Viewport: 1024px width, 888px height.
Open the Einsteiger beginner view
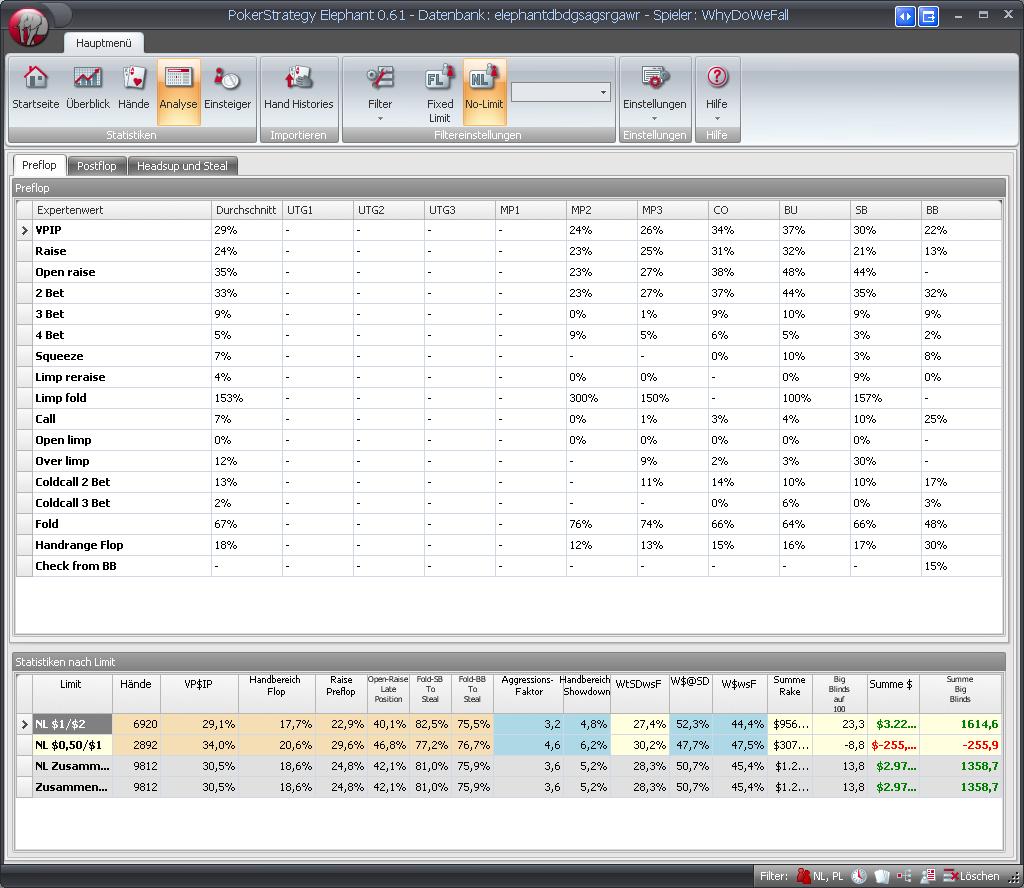click(227, 89)
